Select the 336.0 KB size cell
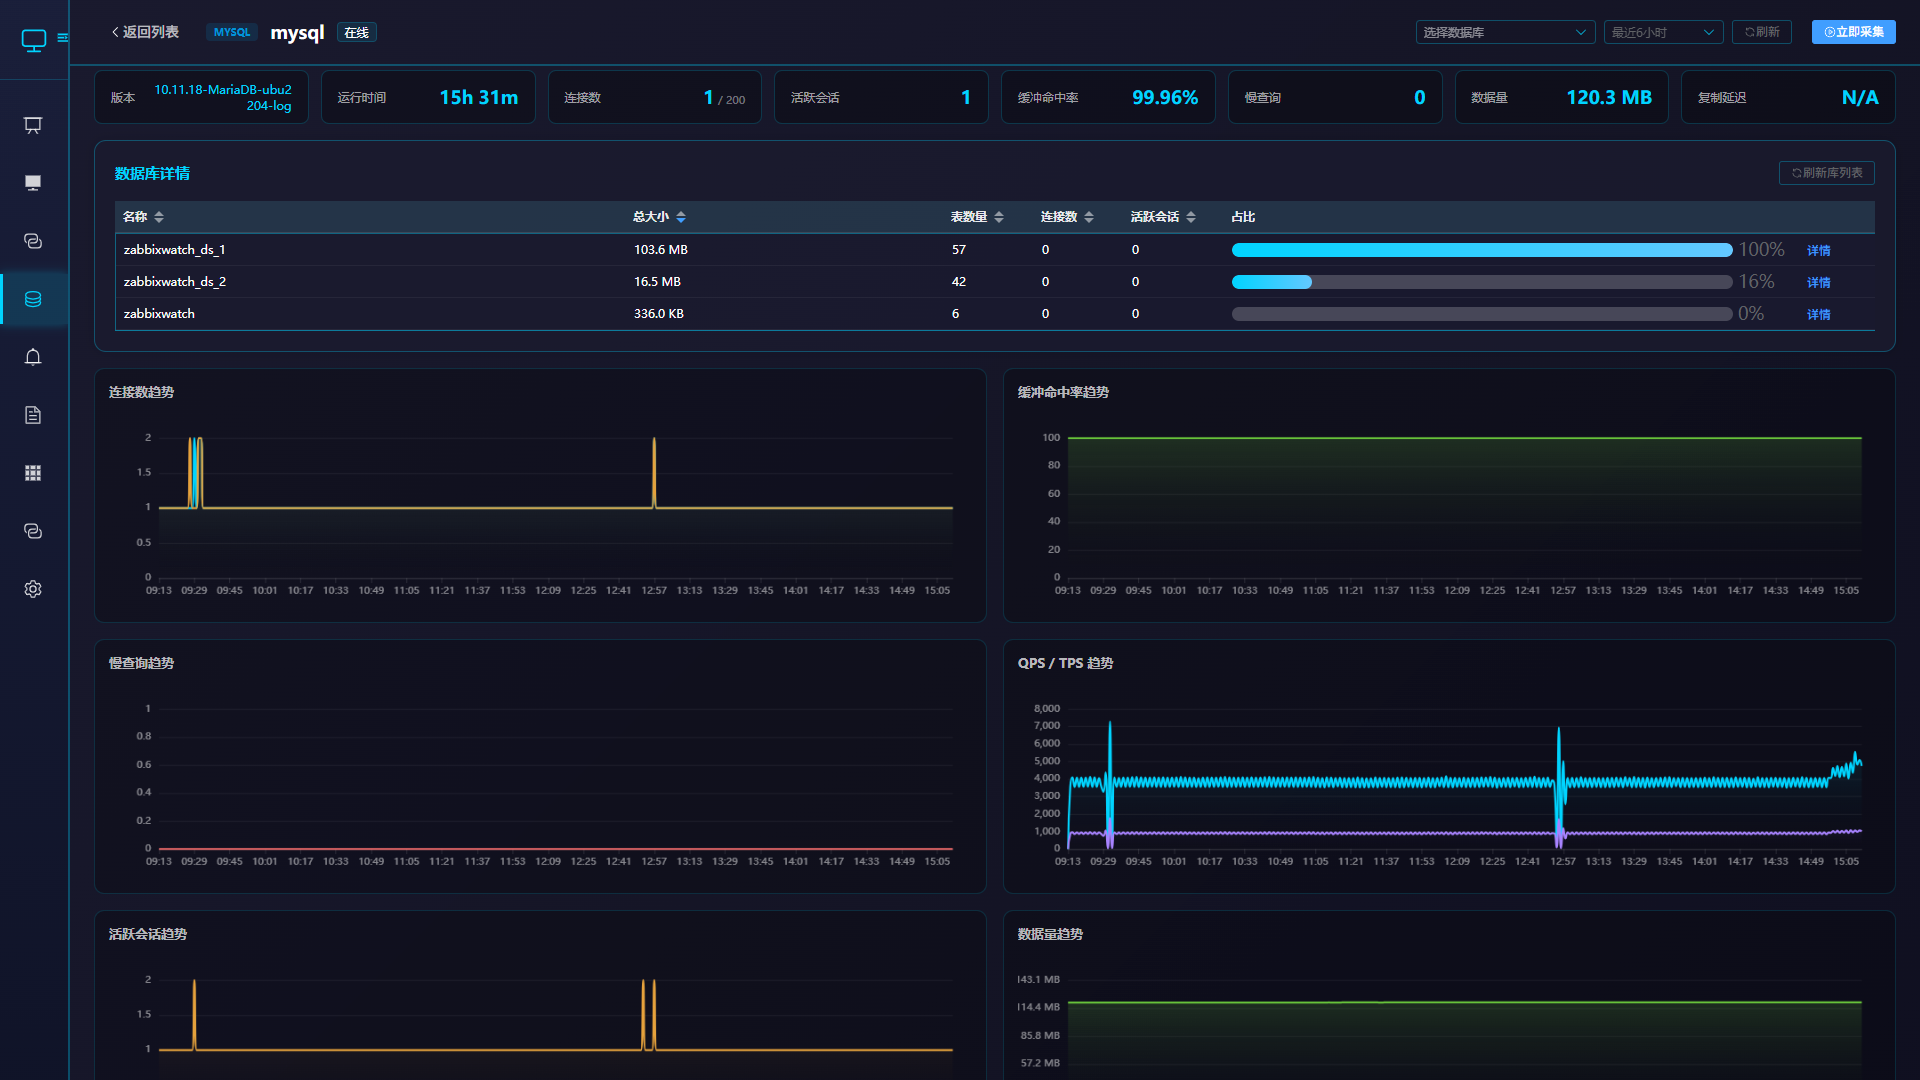 tap(659, 314)
